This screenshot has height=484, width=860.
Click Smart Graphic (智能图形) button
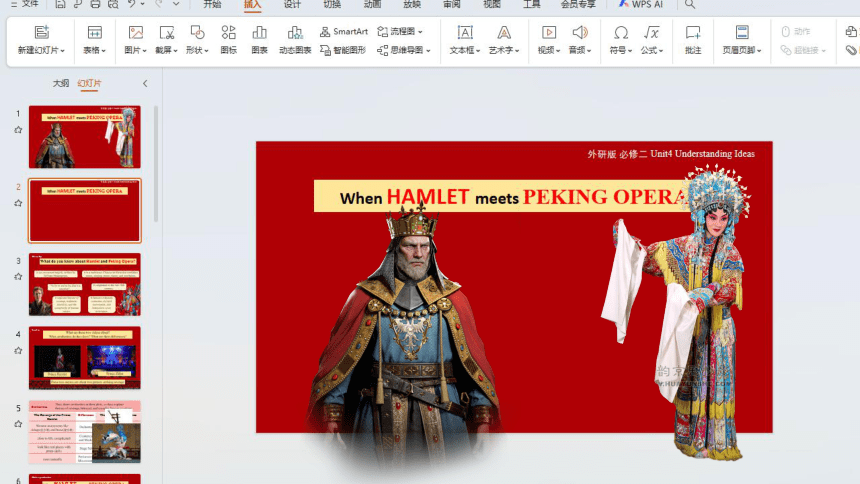343,50
